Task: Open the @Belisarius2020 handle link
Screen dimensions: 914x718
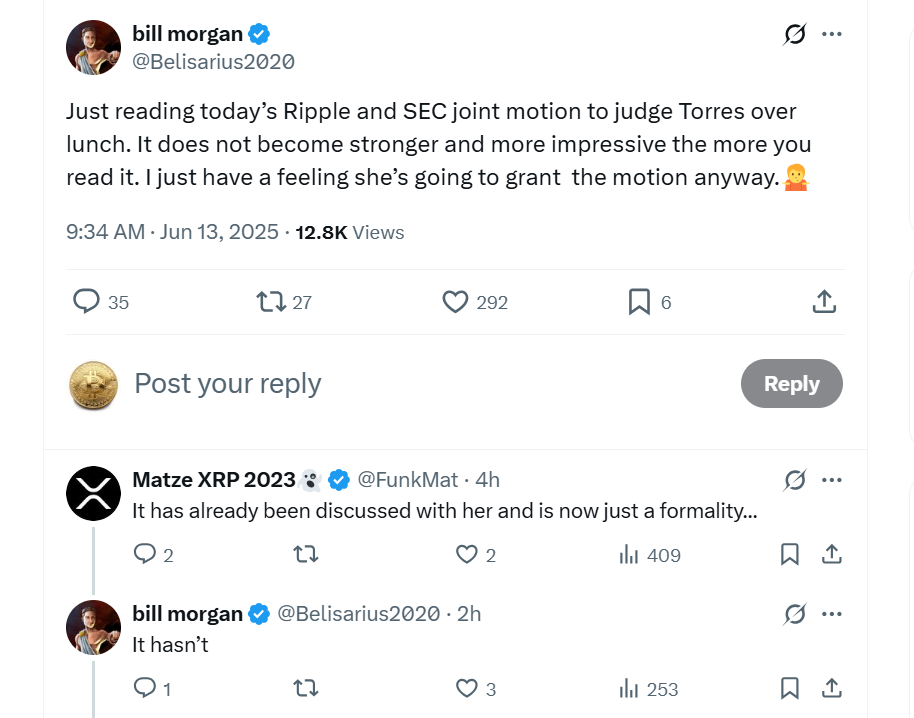Action: (214, 62)
